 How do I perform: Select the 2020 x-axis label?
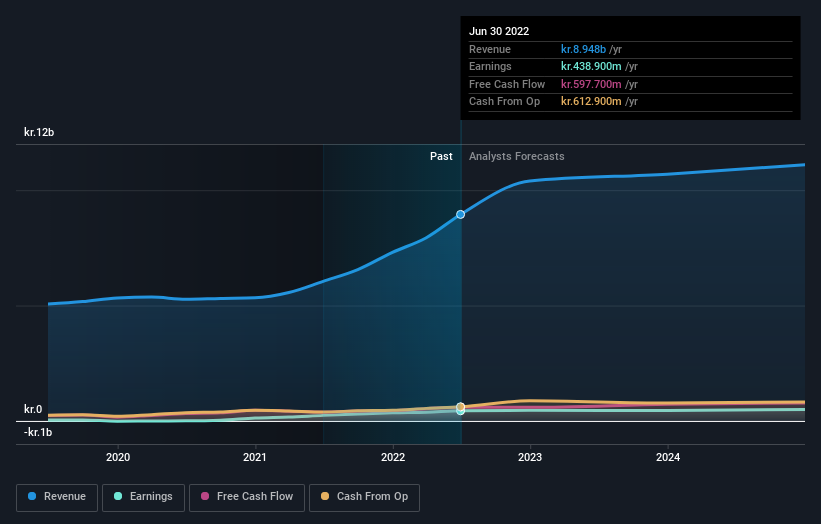118,457
